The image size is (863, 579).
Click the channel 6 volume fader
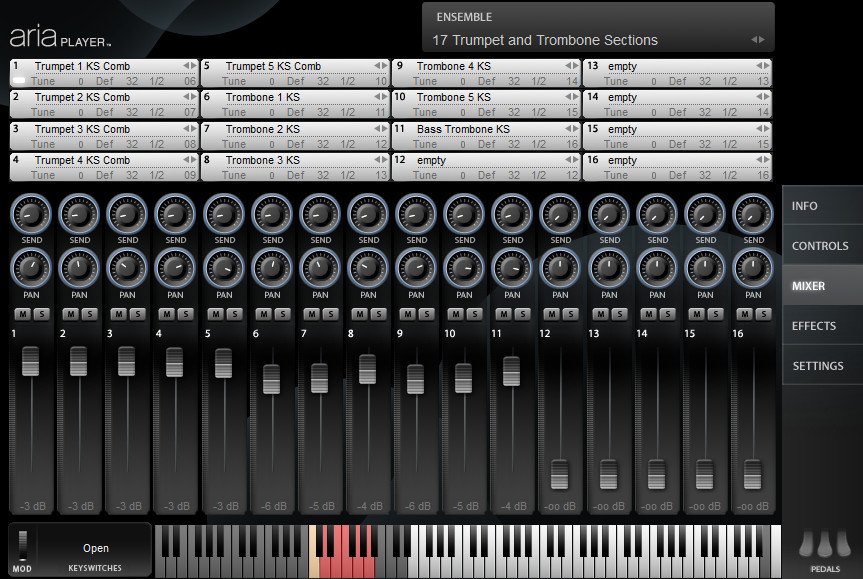point(271,379)
